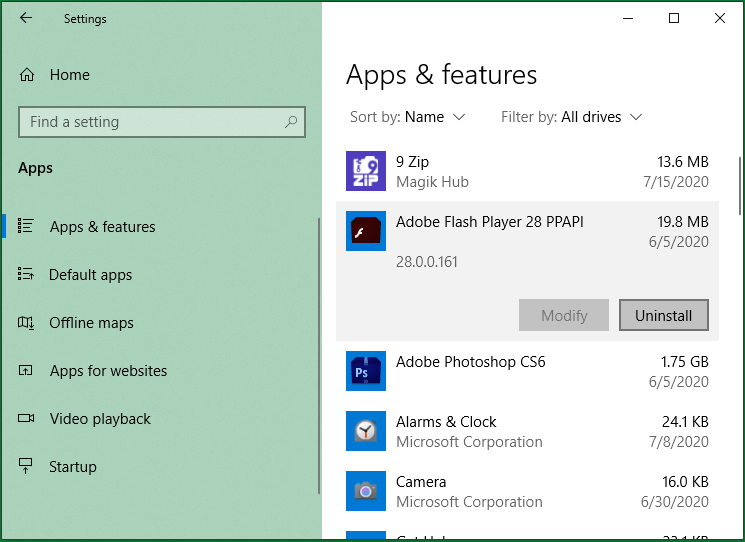
Task: Click the Video playback camera icon
Action: 26,418
